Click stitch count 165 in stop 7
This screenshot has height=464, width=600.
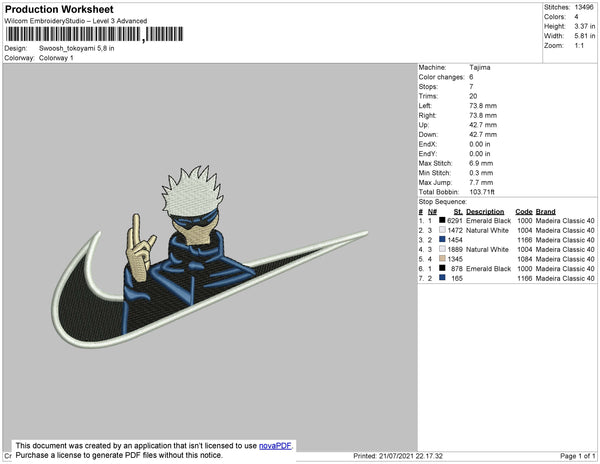pyautogui.click(x=457, y=278)
